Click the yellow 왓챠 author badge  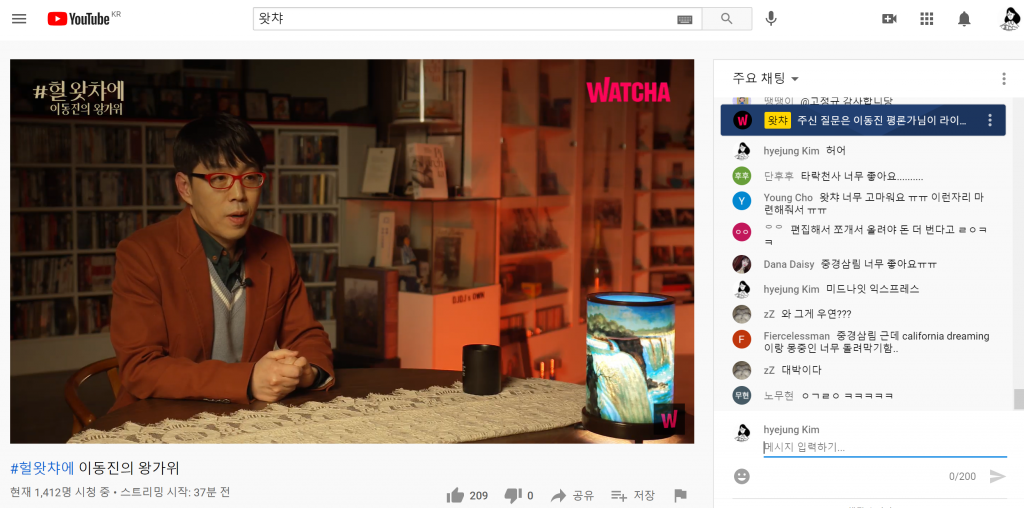click(777, 120)
